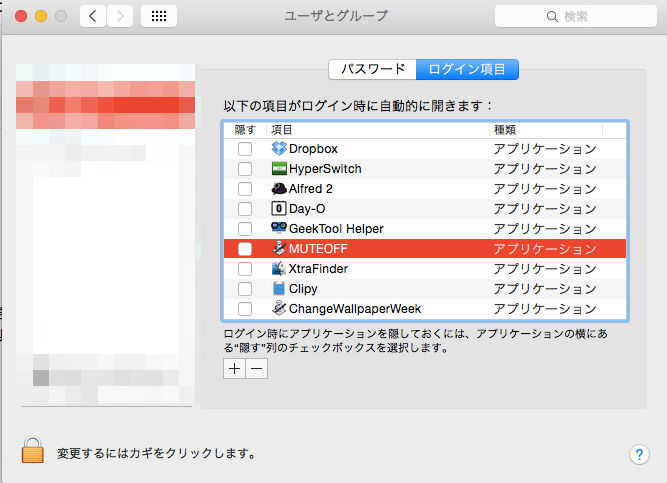
Task: Select the XtraFinder row name
Action: (318, 269)
